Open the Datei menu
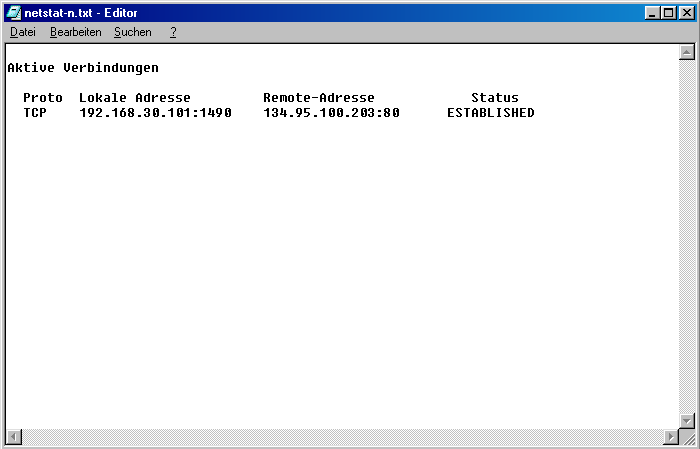The height and width of the screenshot is (449, 700). tap(22, 32)
